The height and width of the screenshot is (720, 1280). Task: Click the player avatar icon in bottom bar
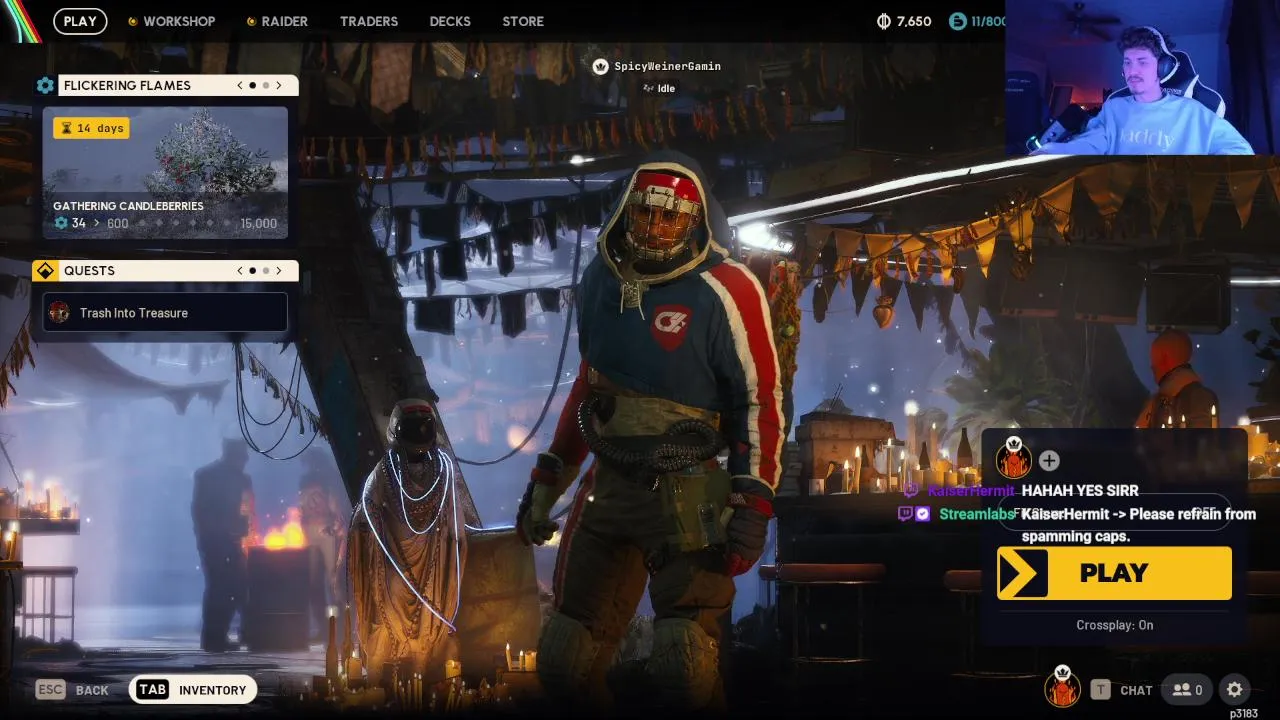click(x=1062, y=688)
